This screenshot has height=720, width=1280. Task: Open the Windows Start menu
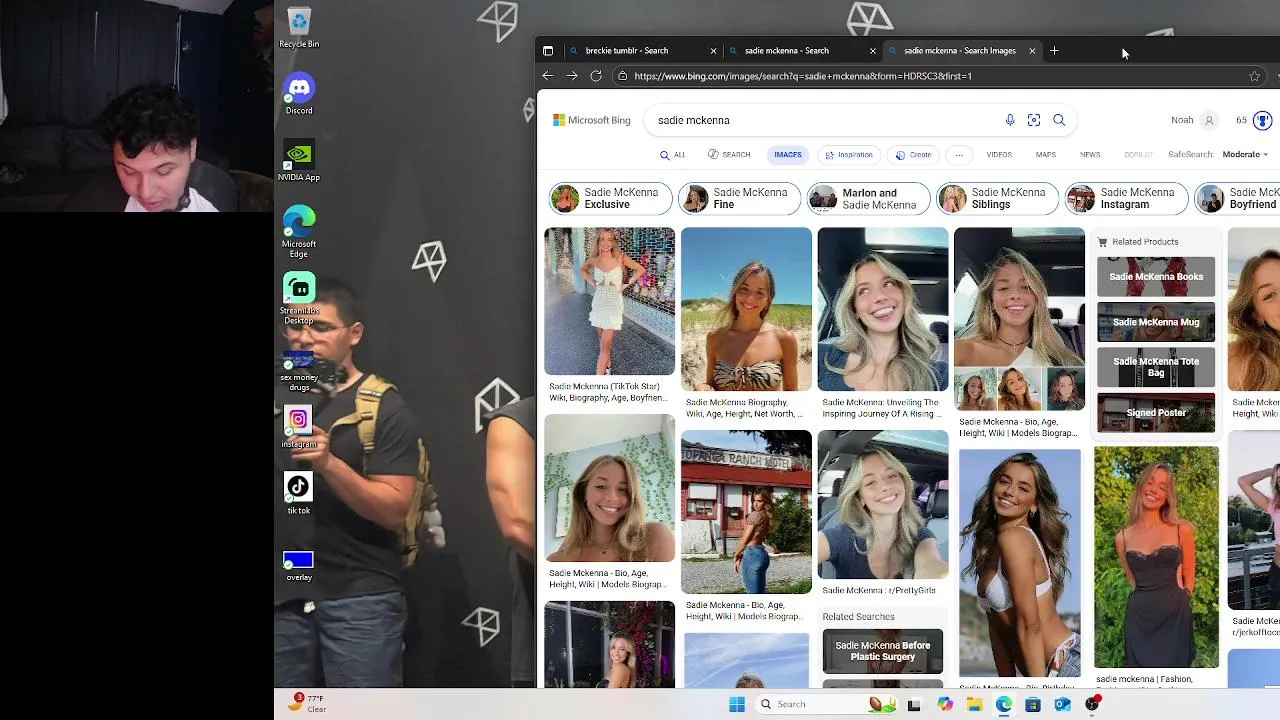coord(737,704)
